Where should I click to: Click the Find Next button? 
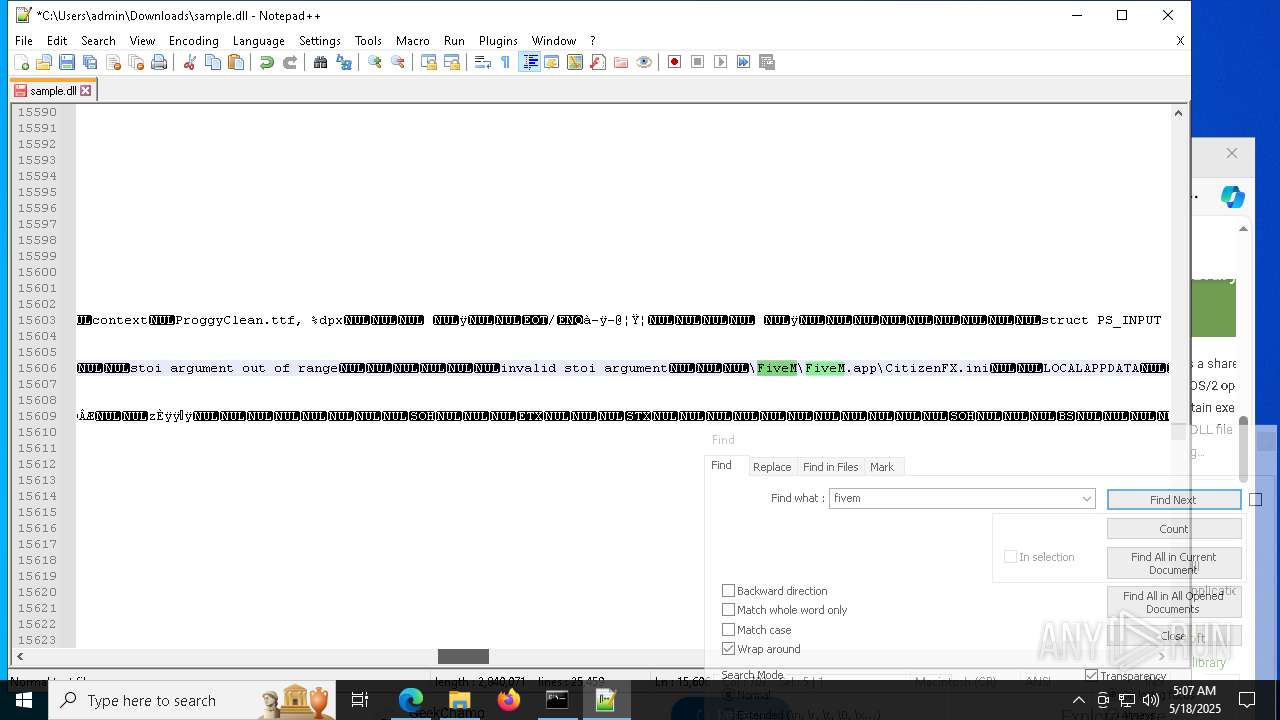pos(1173,500)
